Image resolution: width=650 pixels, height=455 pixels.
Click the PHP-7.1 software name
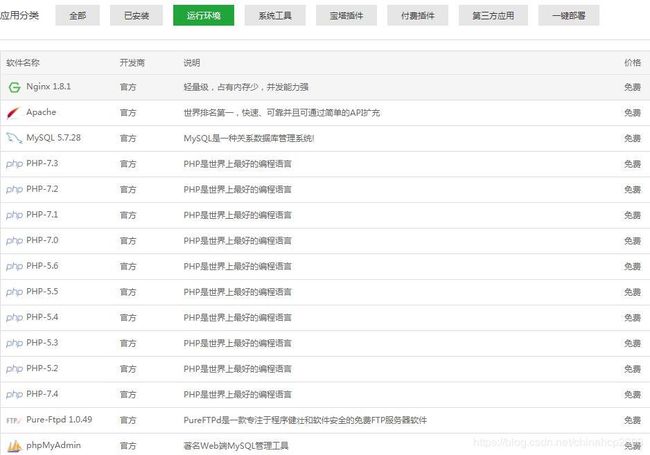42,215
